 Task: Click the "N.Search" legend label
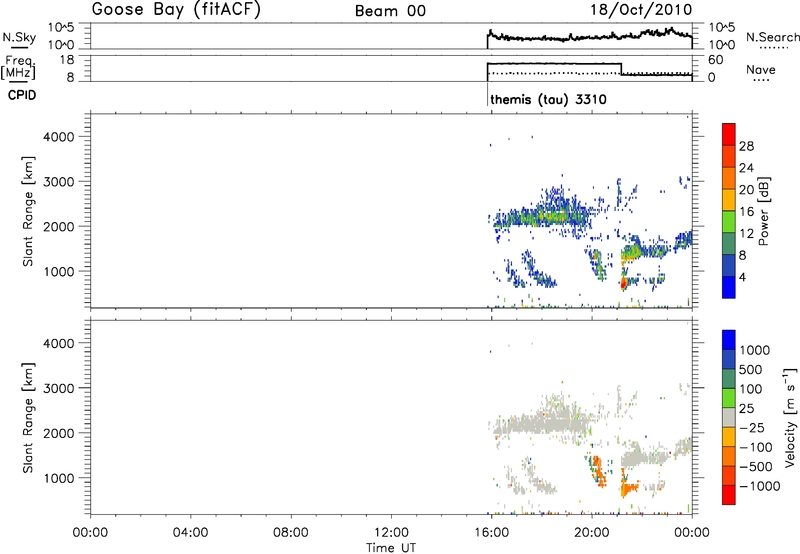772,37
